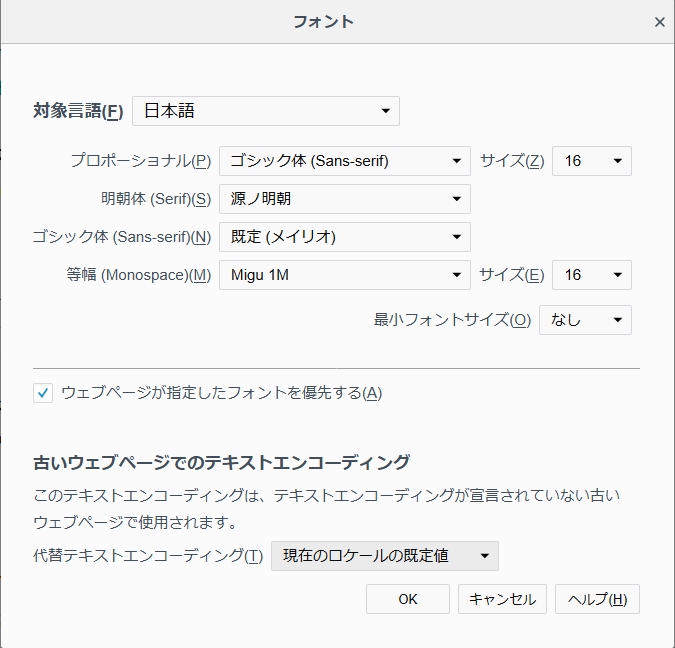
Task: Open the サイズ(Z) dropdown for proportional font
Action: [591, 161]
